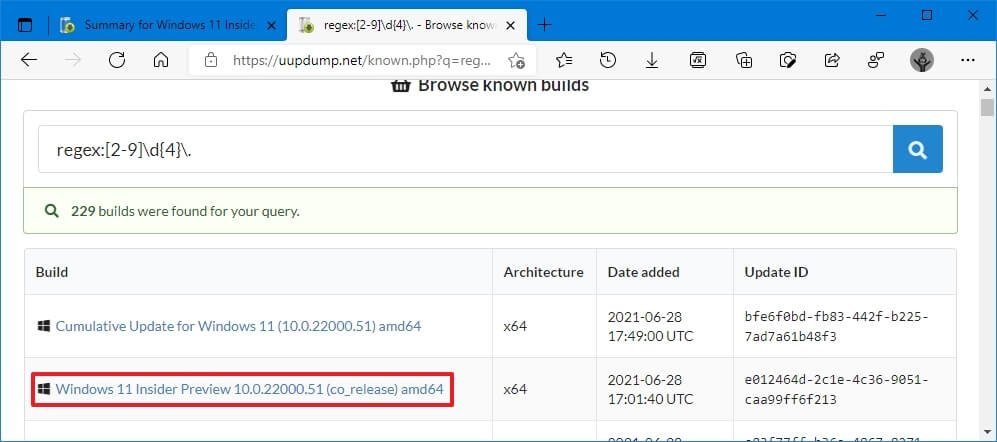The width and height of the screenshot is (997, 442).
Task: Click the blue search magnifier button
Action: [x=917, y=150]
